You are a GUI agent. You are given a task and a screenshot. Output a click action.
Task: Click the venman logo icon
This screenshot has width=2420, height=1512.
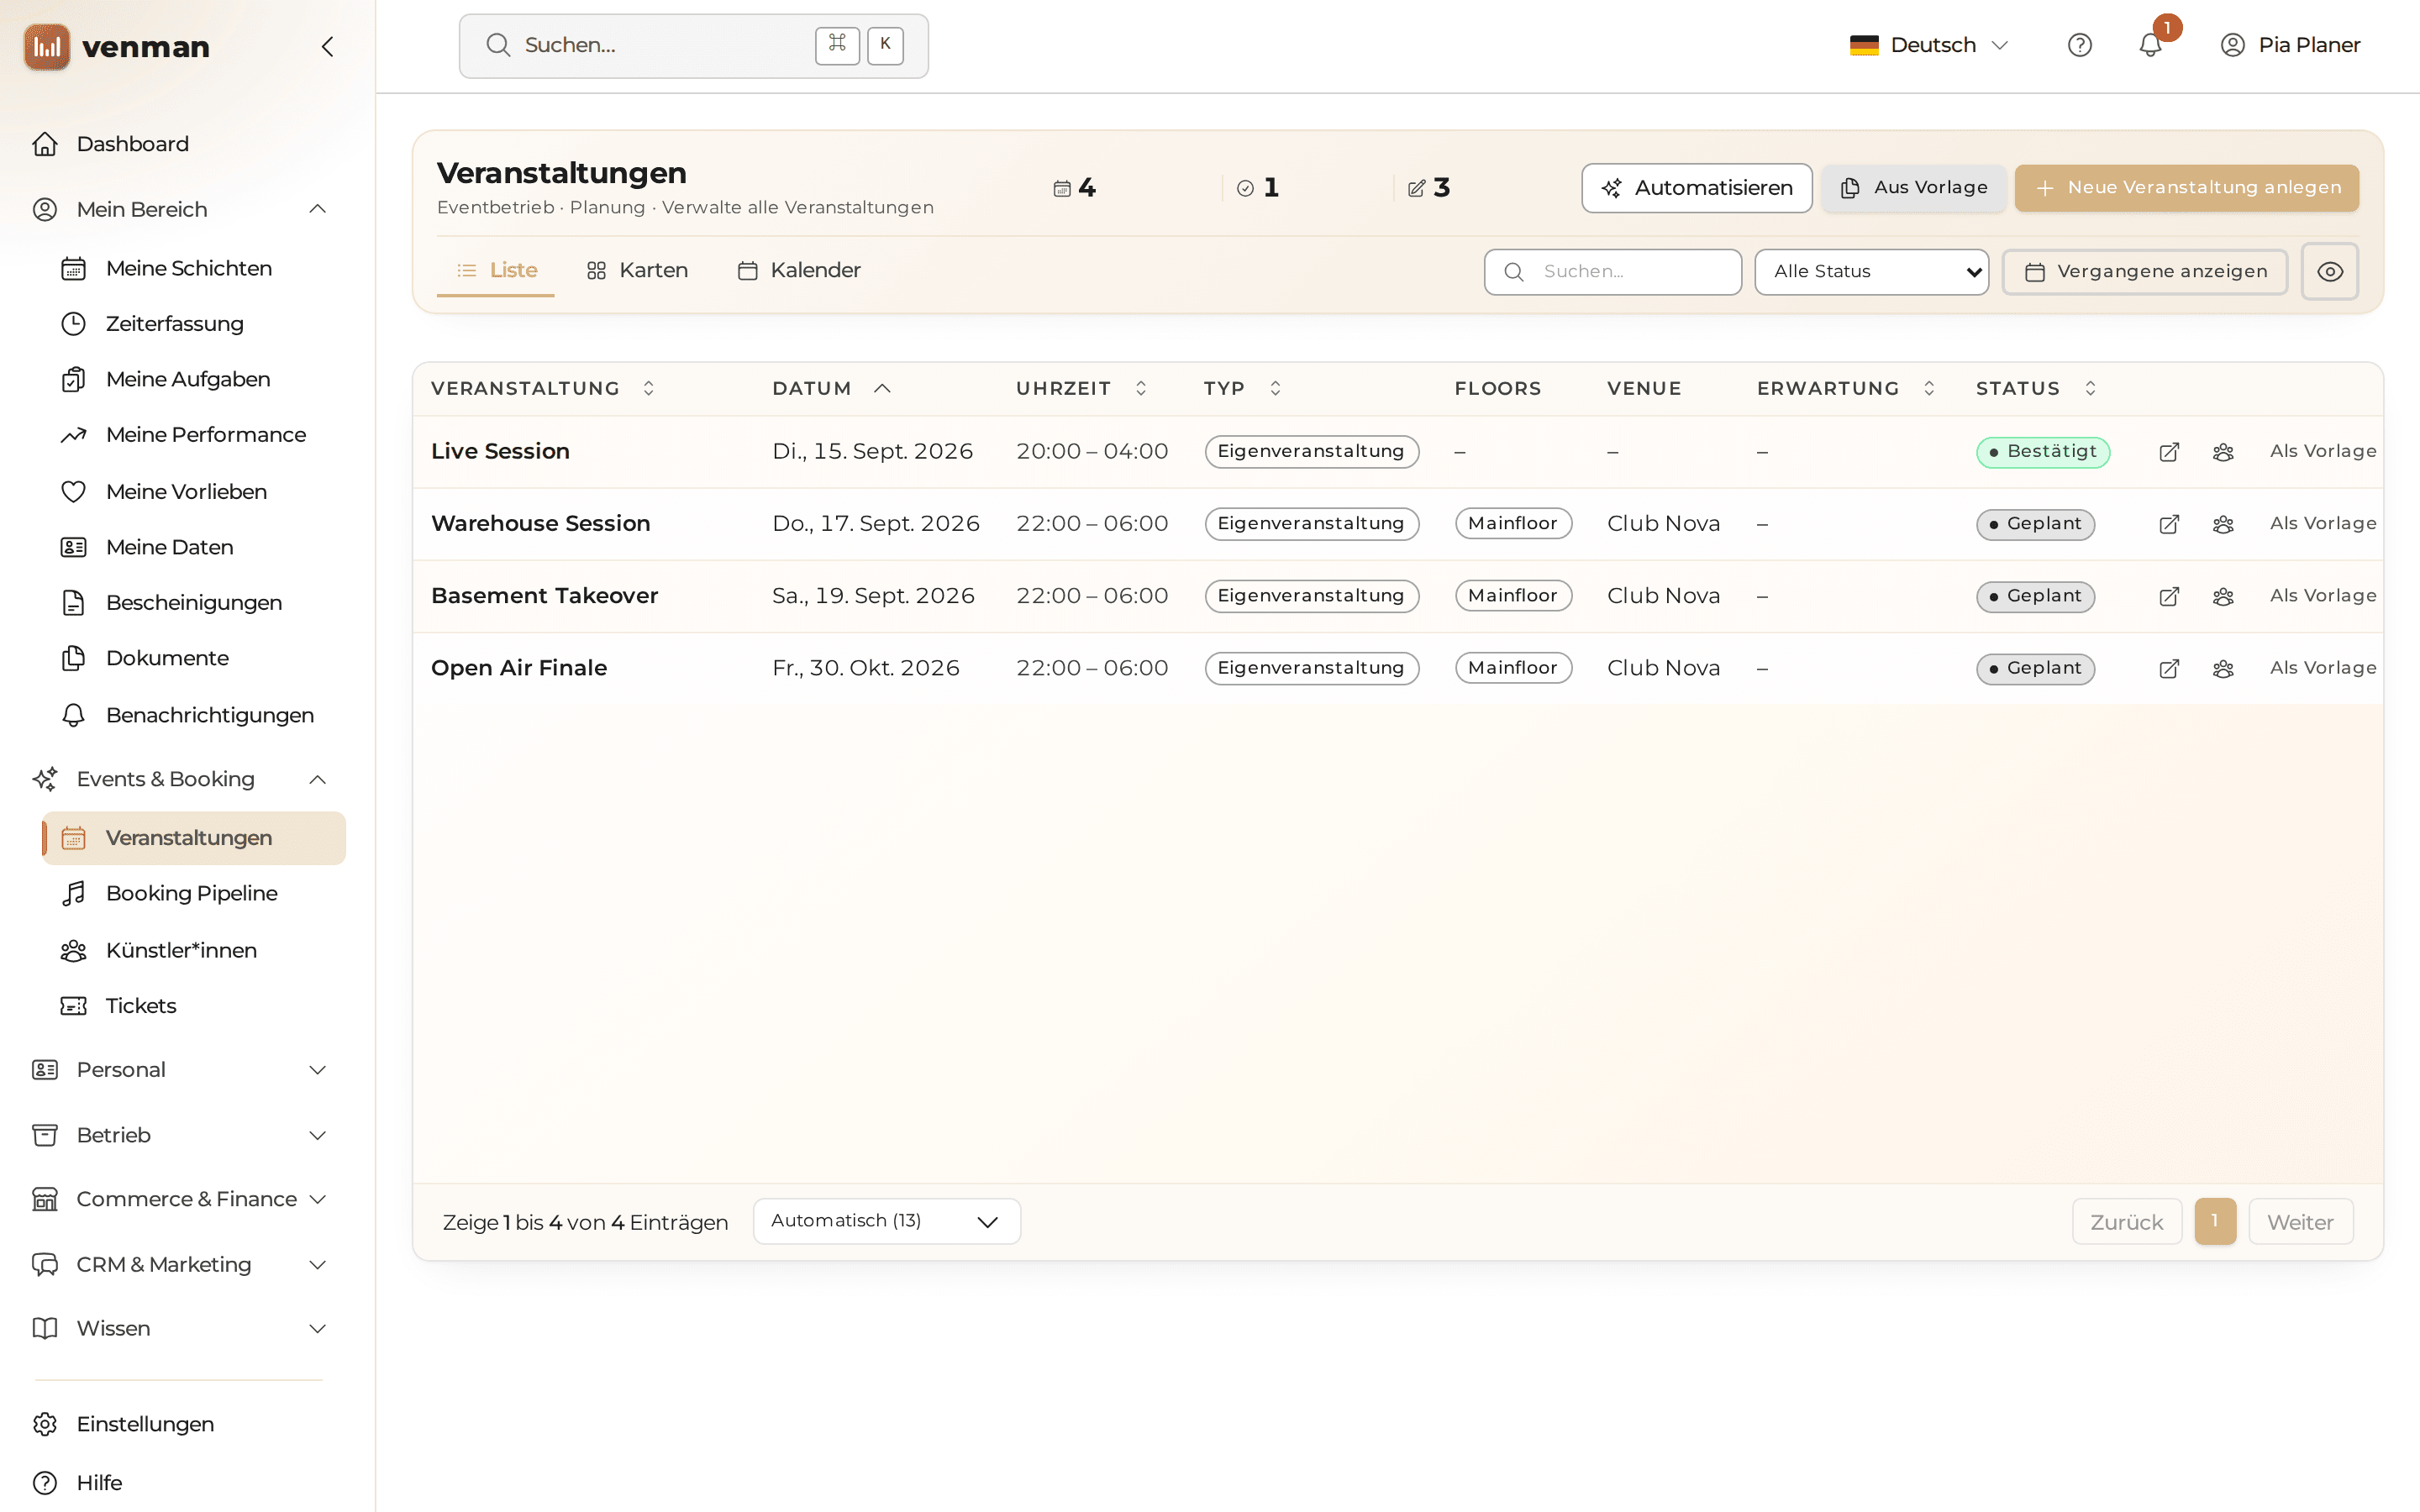point(47,46)
